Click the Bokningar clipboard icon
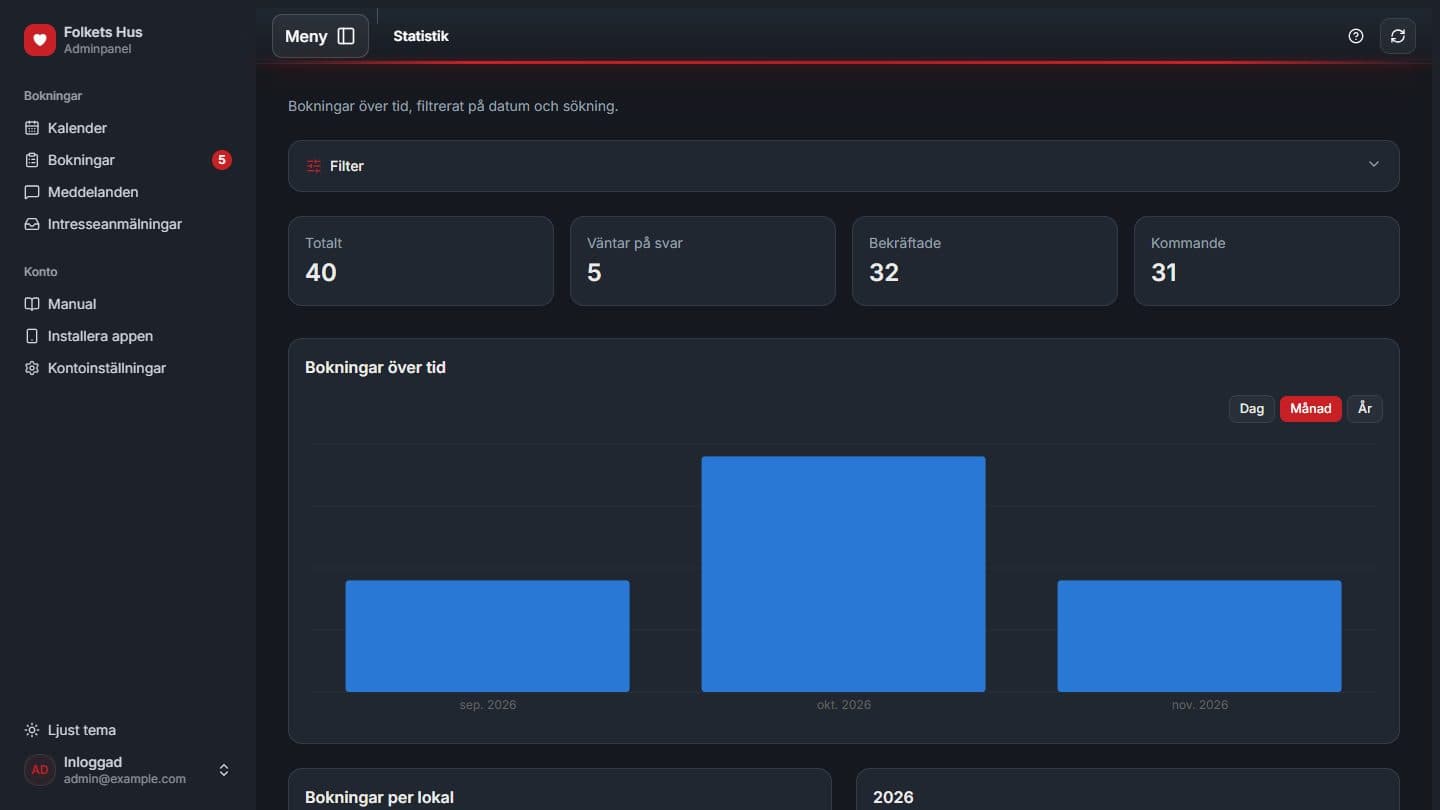Screen dimensions: 1440x810 (32, 160)
